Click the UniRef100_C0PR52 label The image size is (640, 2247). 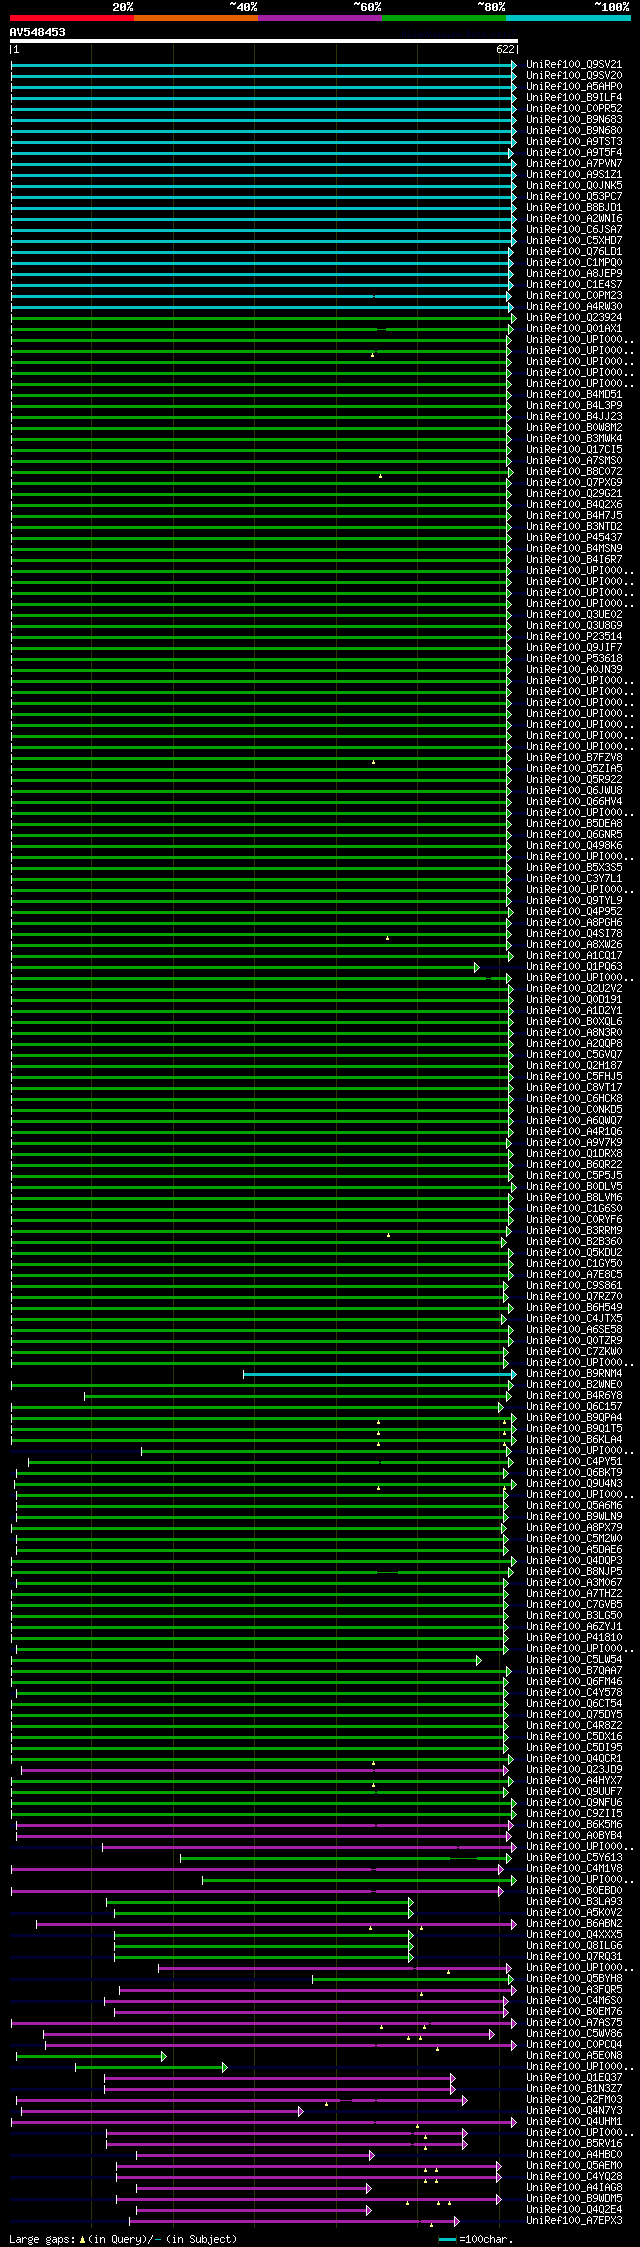[574, 109]
